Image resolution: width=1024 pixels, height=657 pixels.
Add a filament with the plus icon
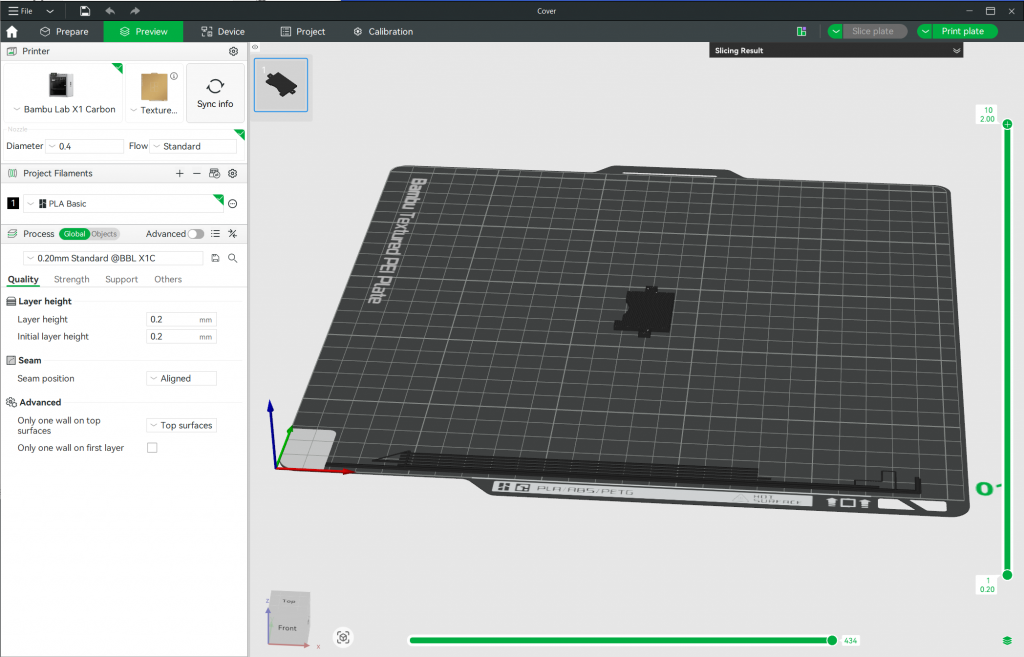pyautogui.click(x=179, y=173)
